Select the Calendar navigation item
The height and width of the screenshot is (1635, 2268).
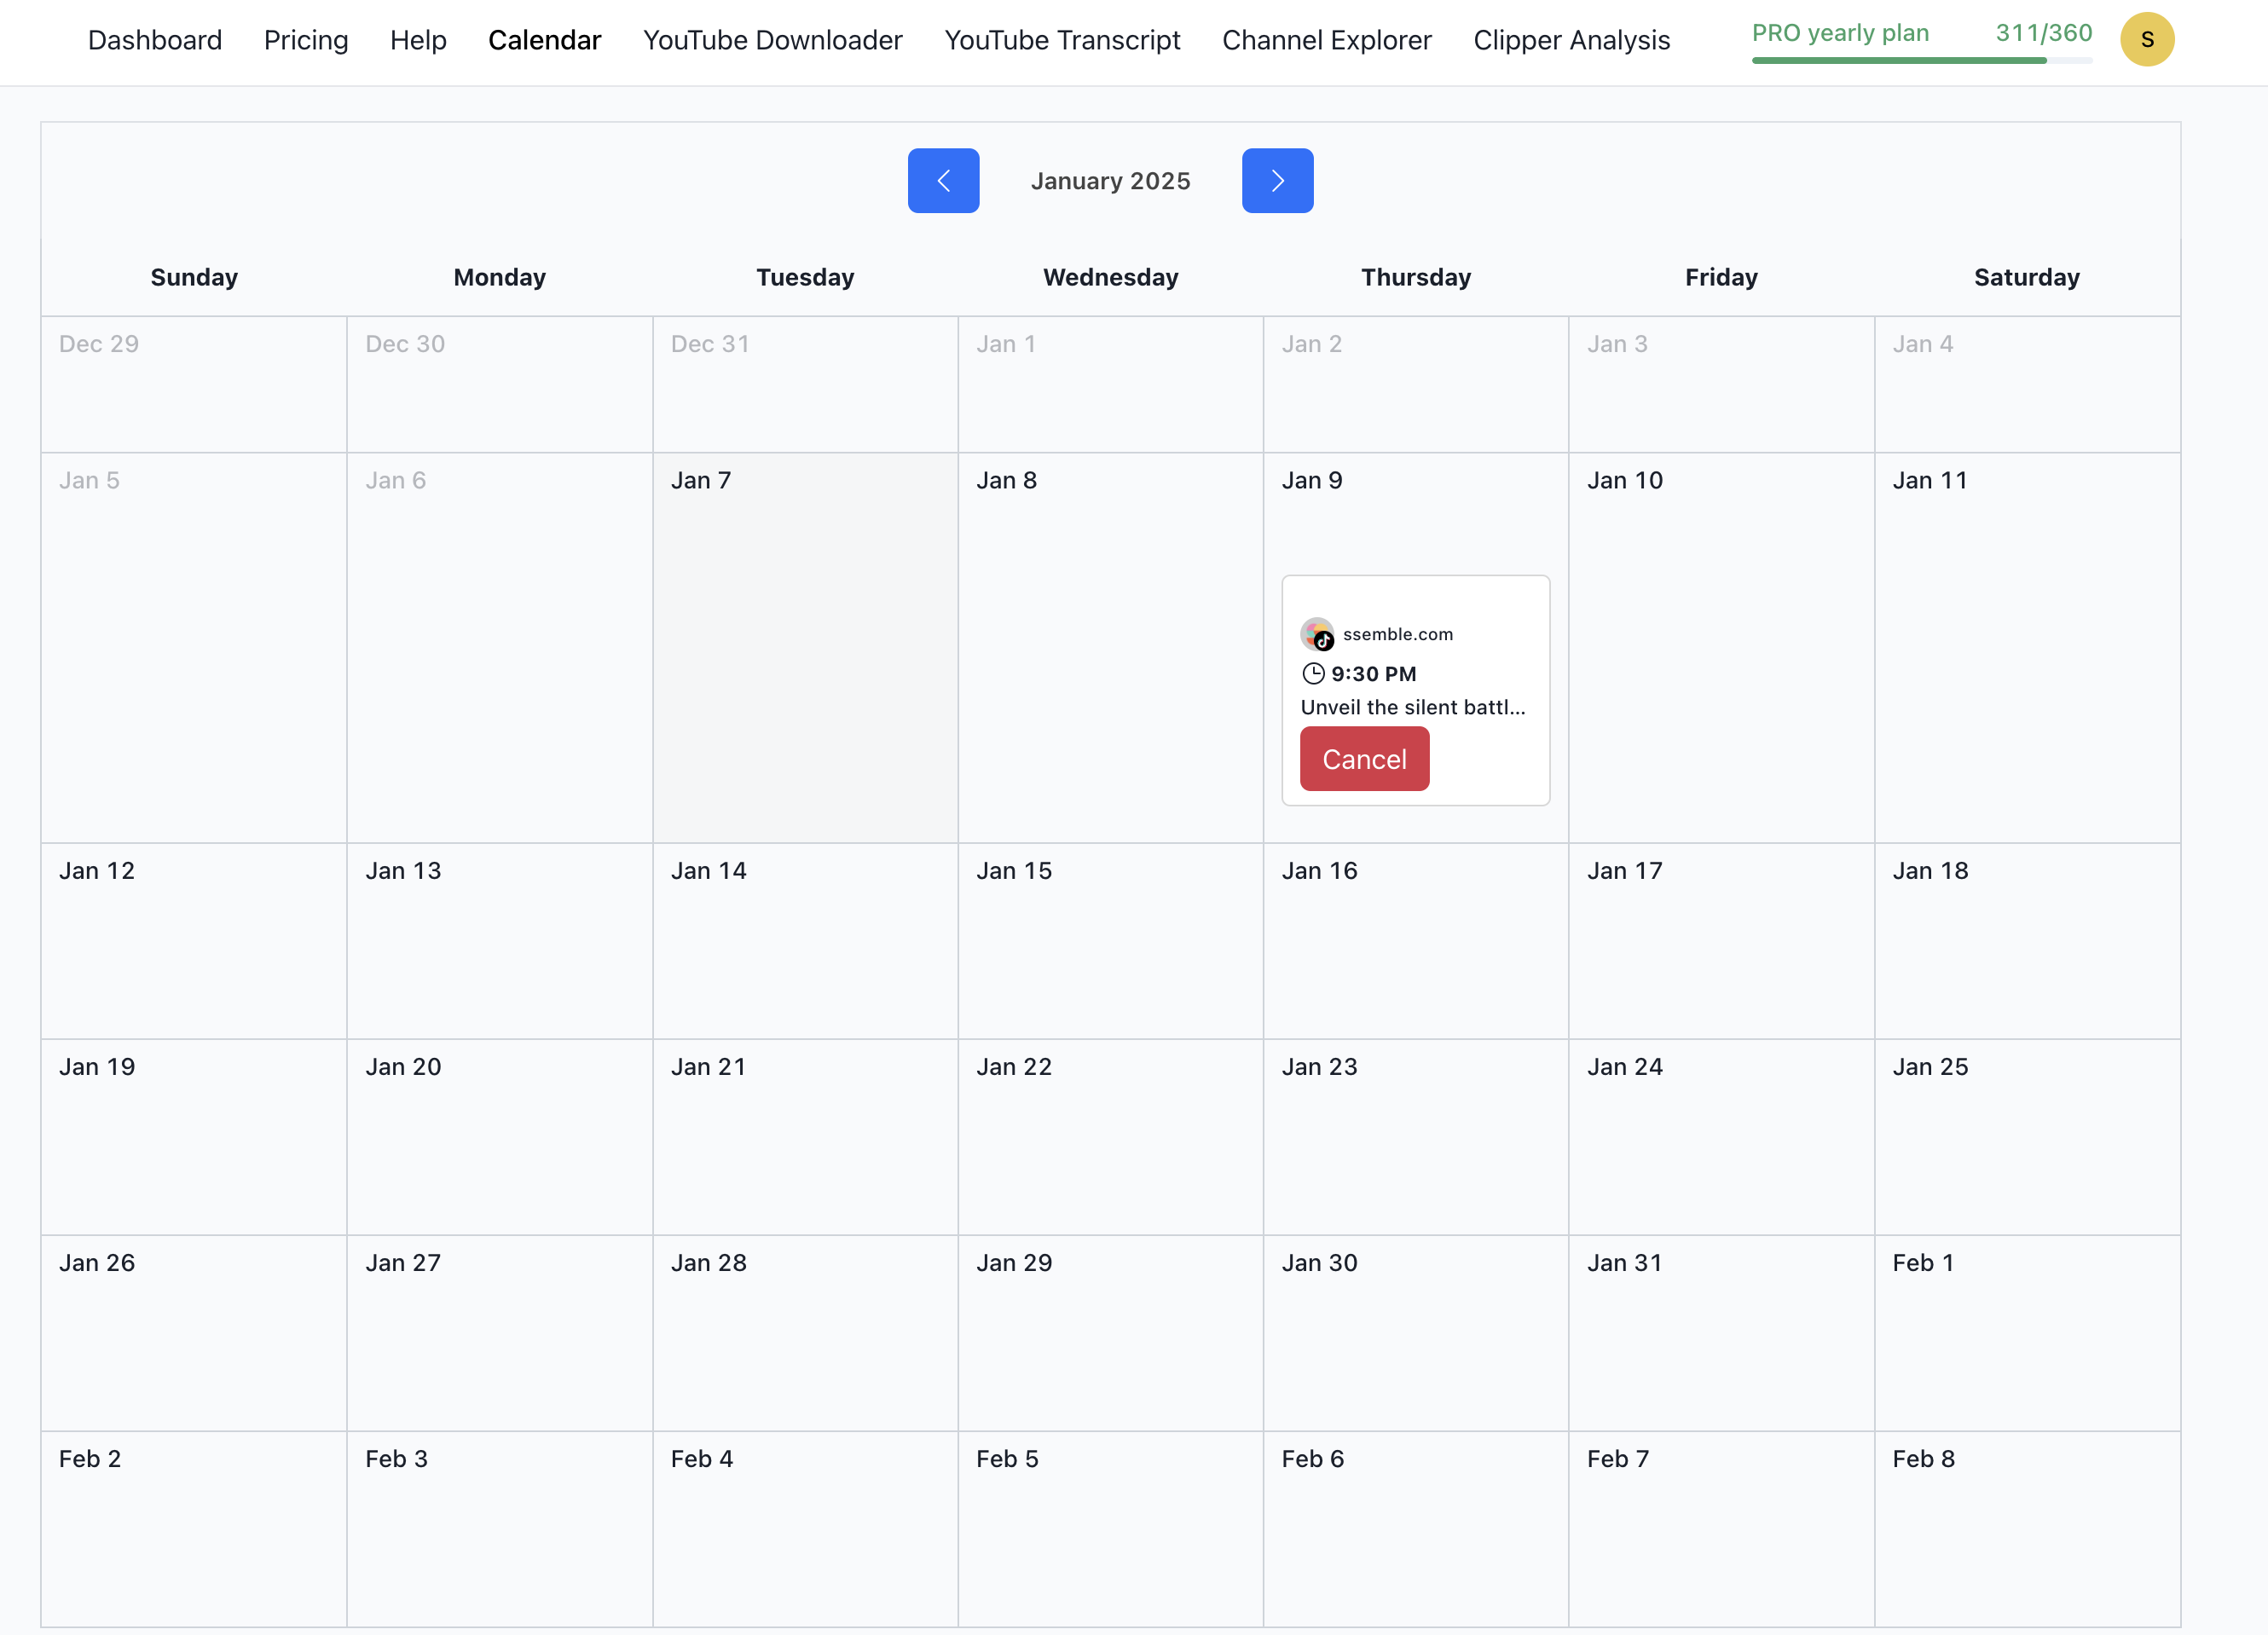tap(544, 40)
